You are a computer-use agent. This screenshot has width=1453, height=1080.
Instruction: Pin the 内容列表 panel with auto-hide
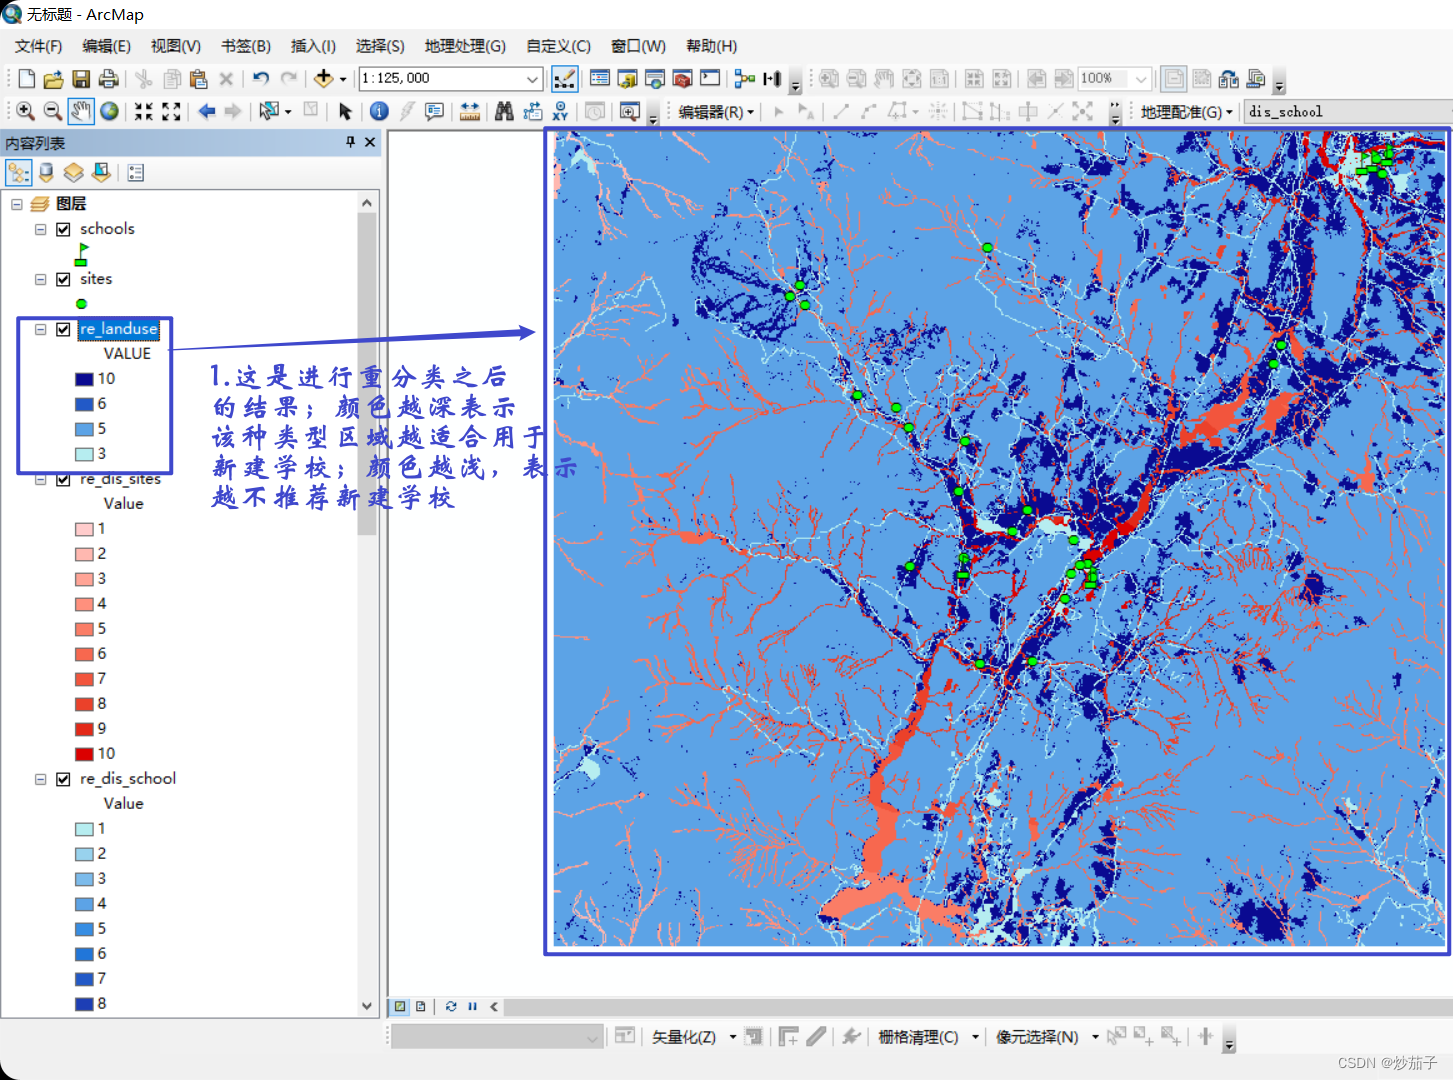350,143
